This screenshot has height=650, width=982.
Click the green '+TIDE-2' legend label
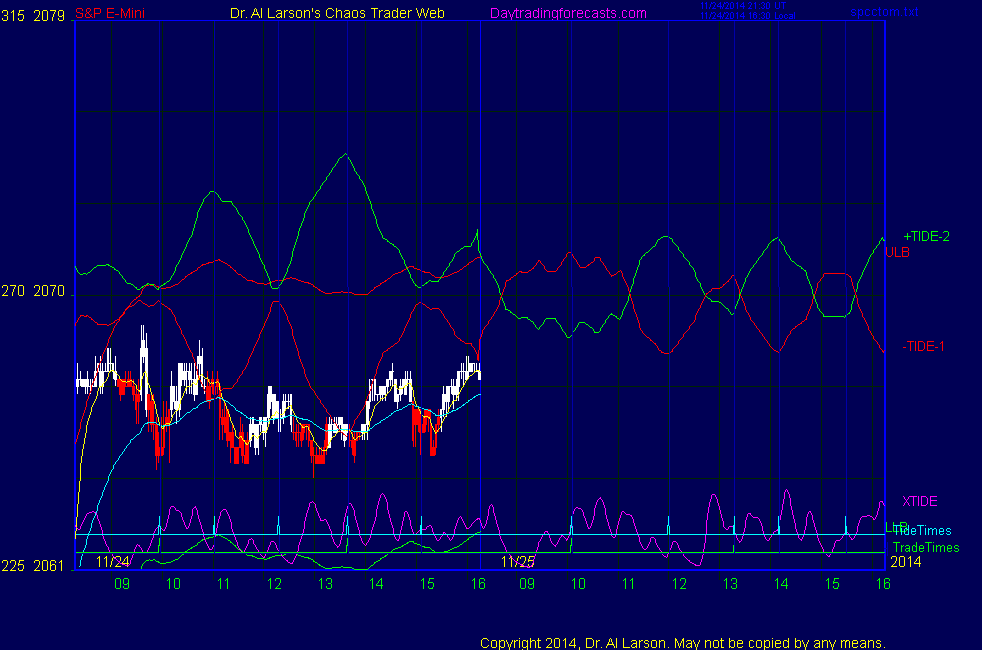(926, 236)
